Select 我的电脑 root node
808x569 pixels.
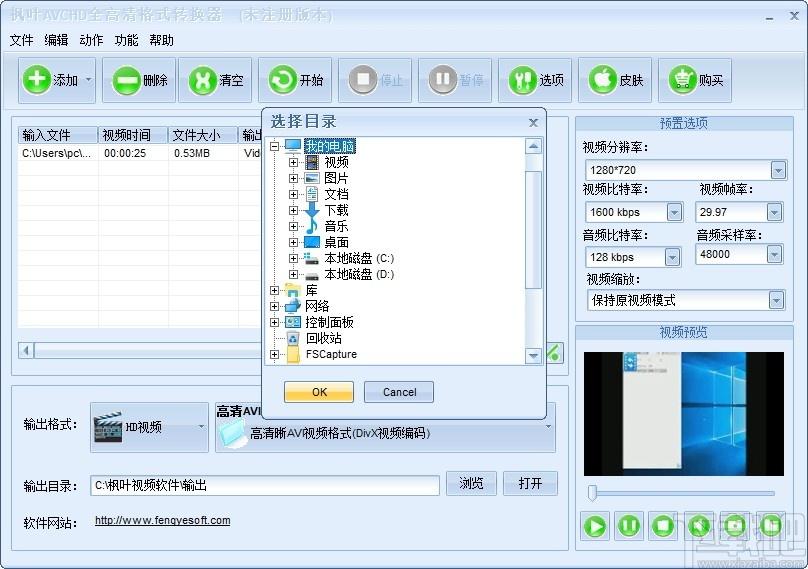(330, 146)
